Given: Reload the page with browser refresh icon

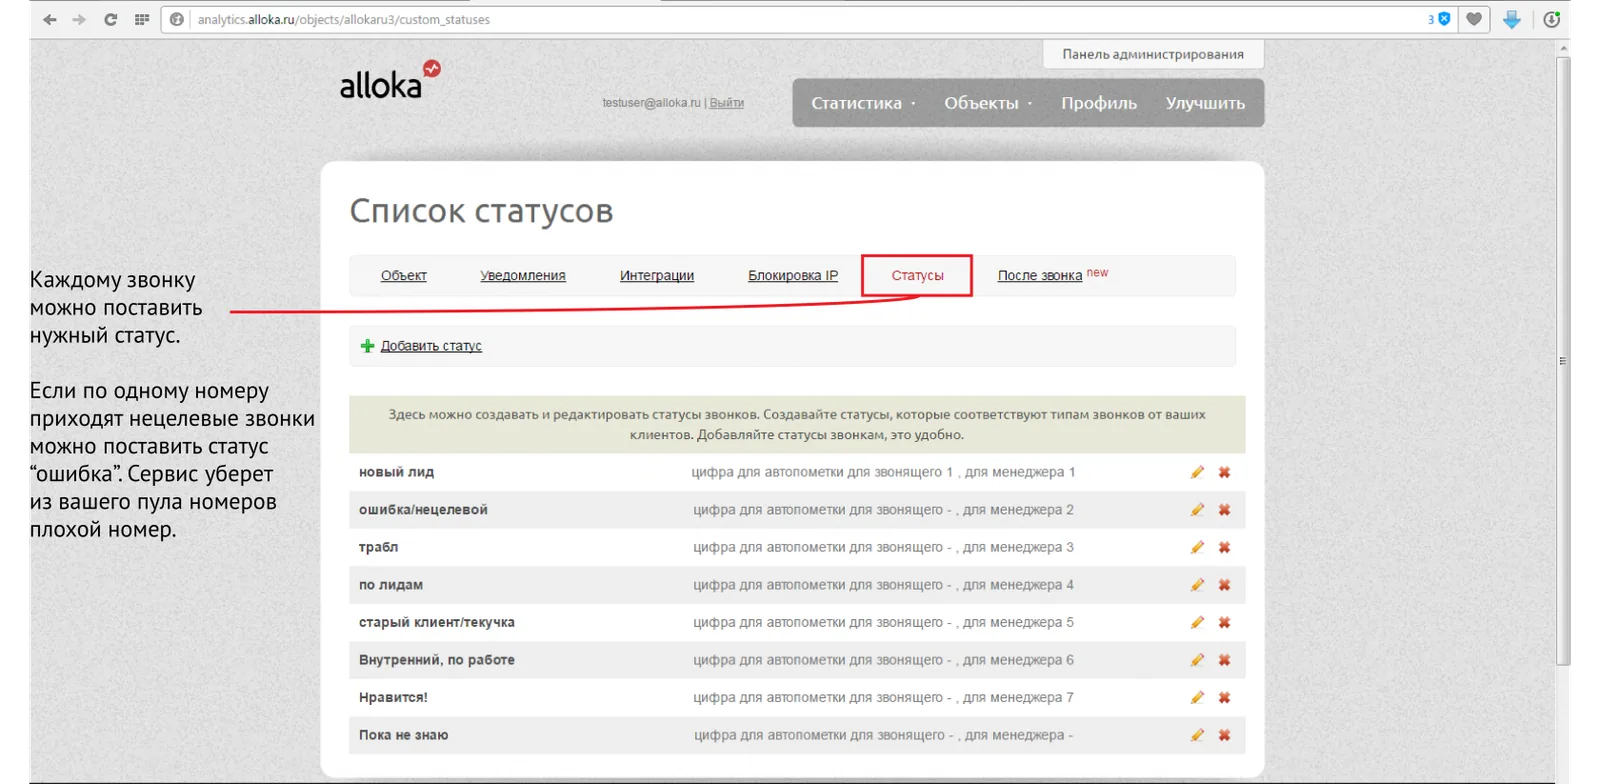Looking at the screenshot, I should 110,19.
